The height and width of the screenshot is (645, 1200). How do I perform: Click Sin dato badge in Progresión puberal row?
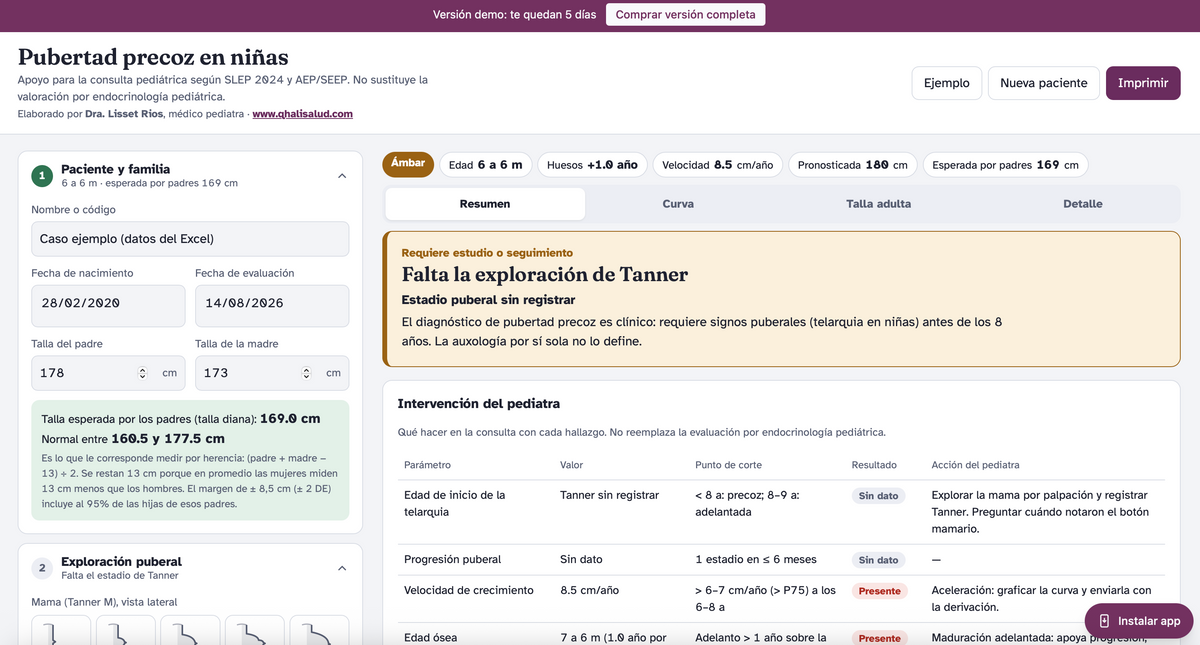click(880, 560)
